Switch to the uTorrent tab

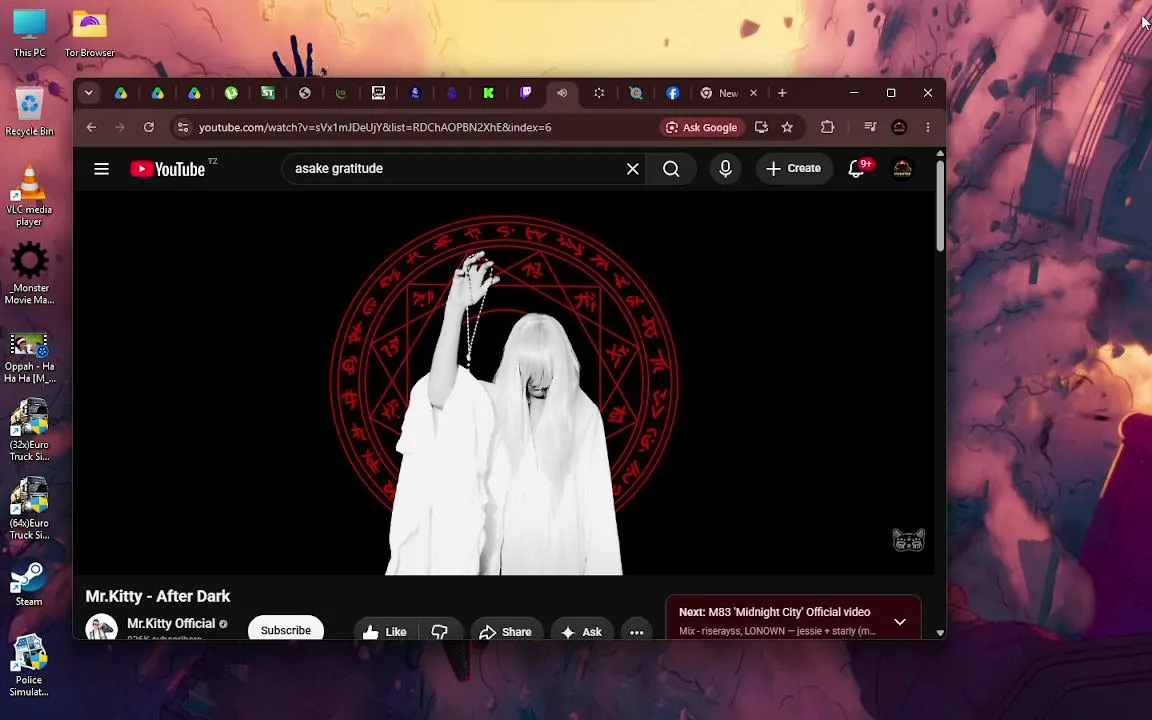pos(231,93)
